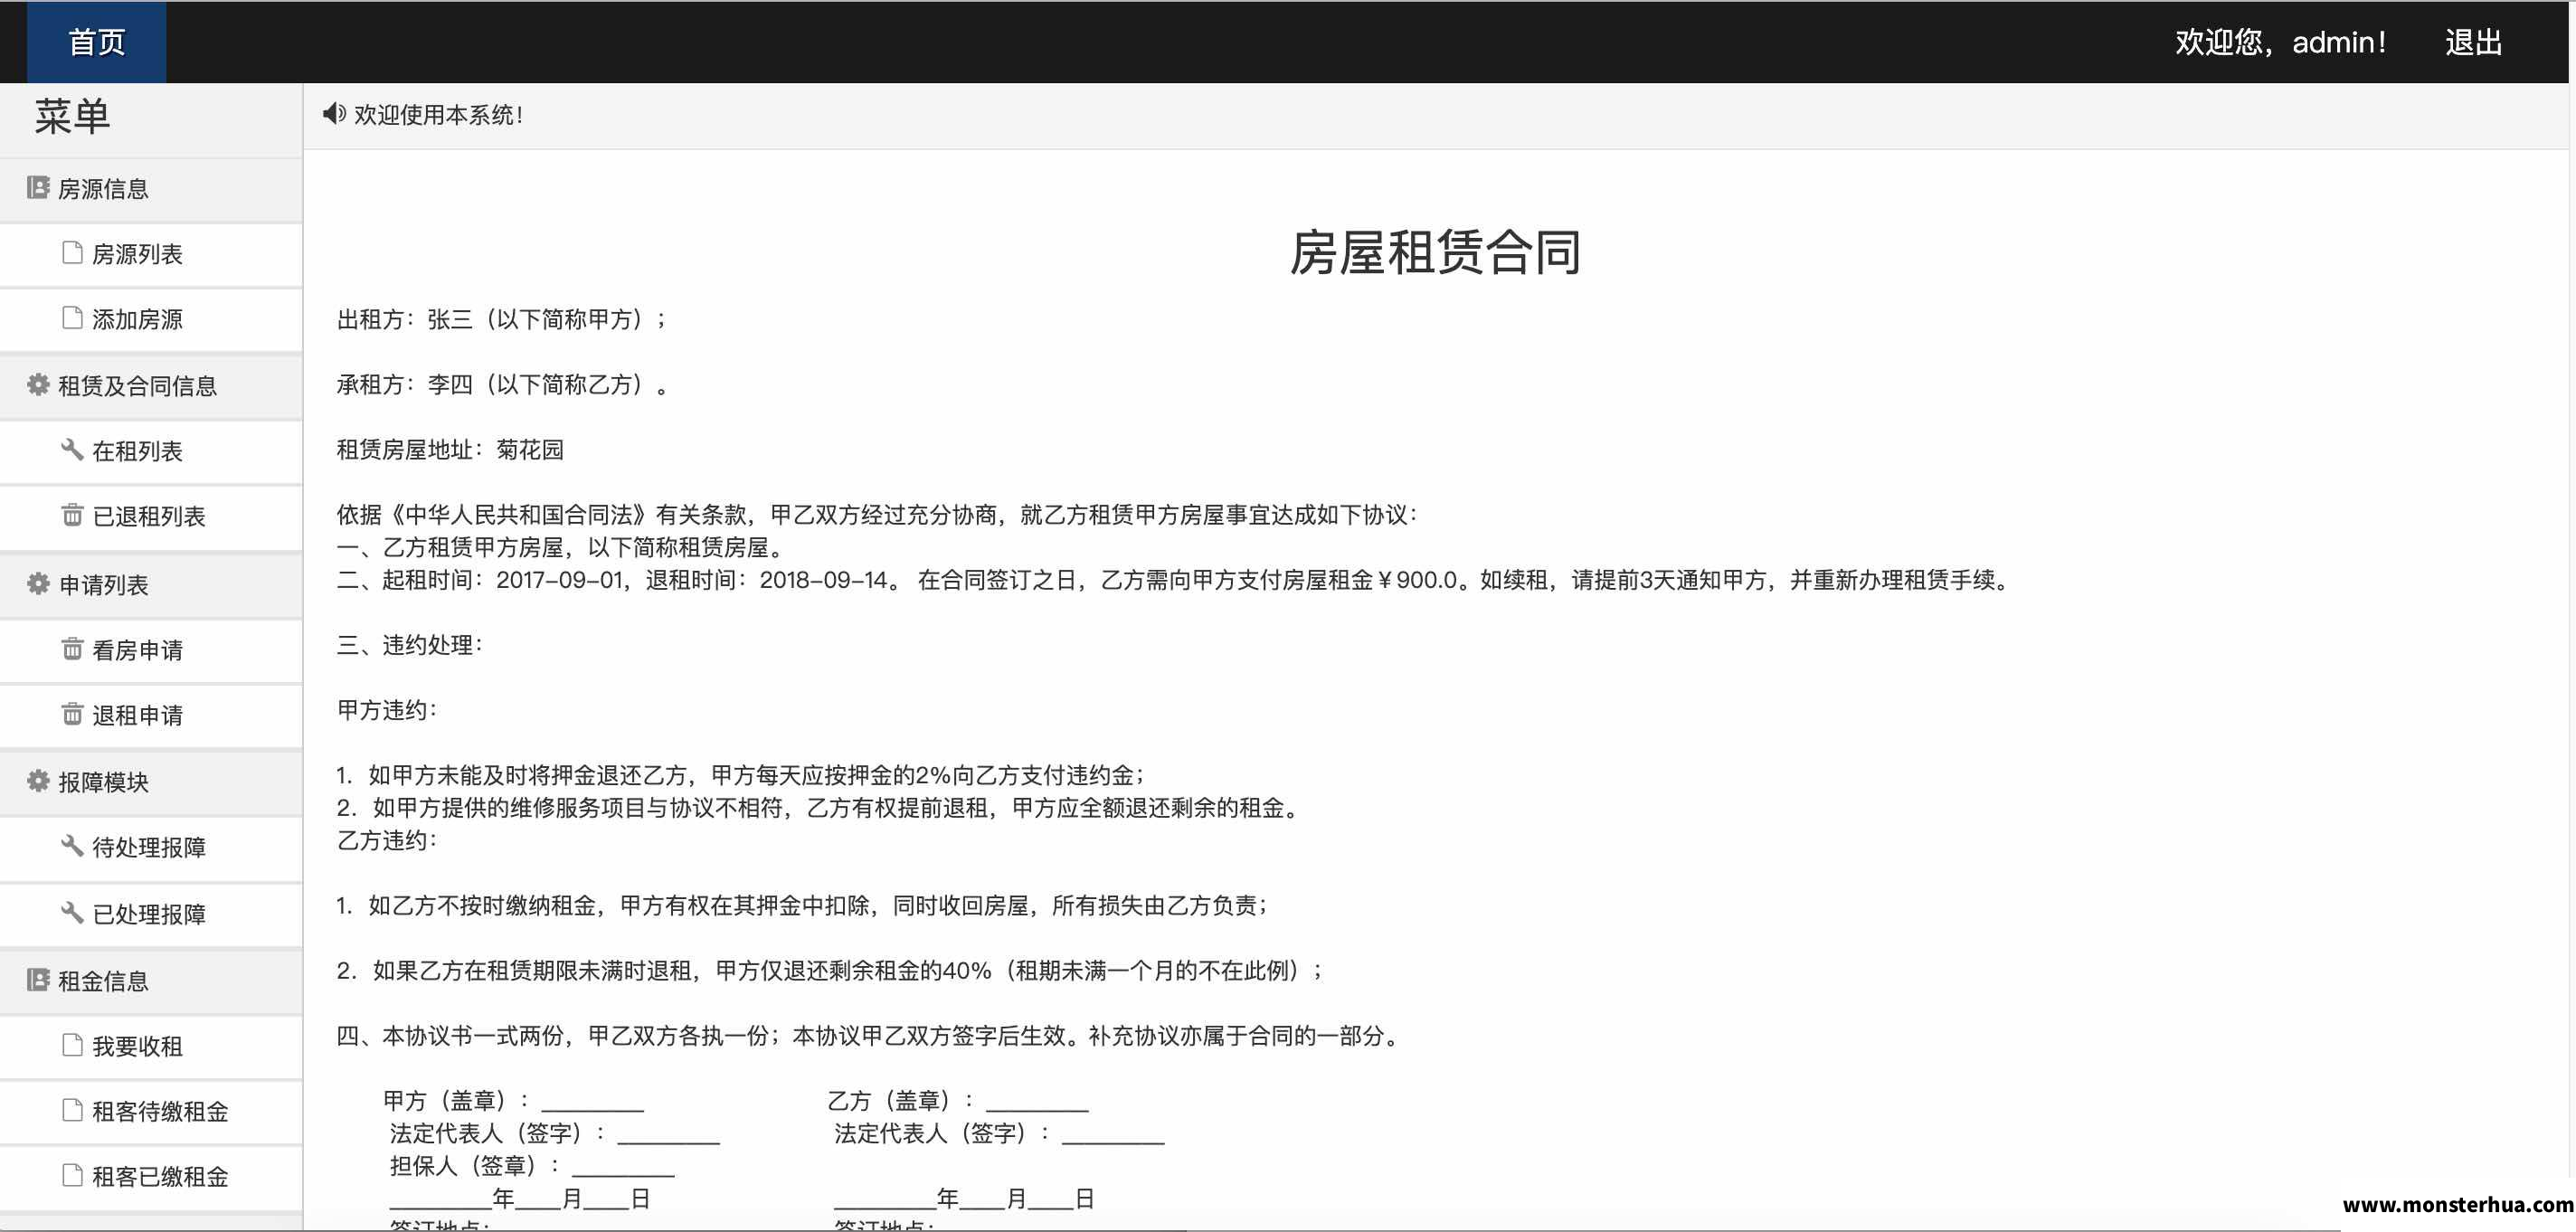2576x1232 pixels.
Task: Open 添加房源 menu item
Action: (x=151, y=320)
